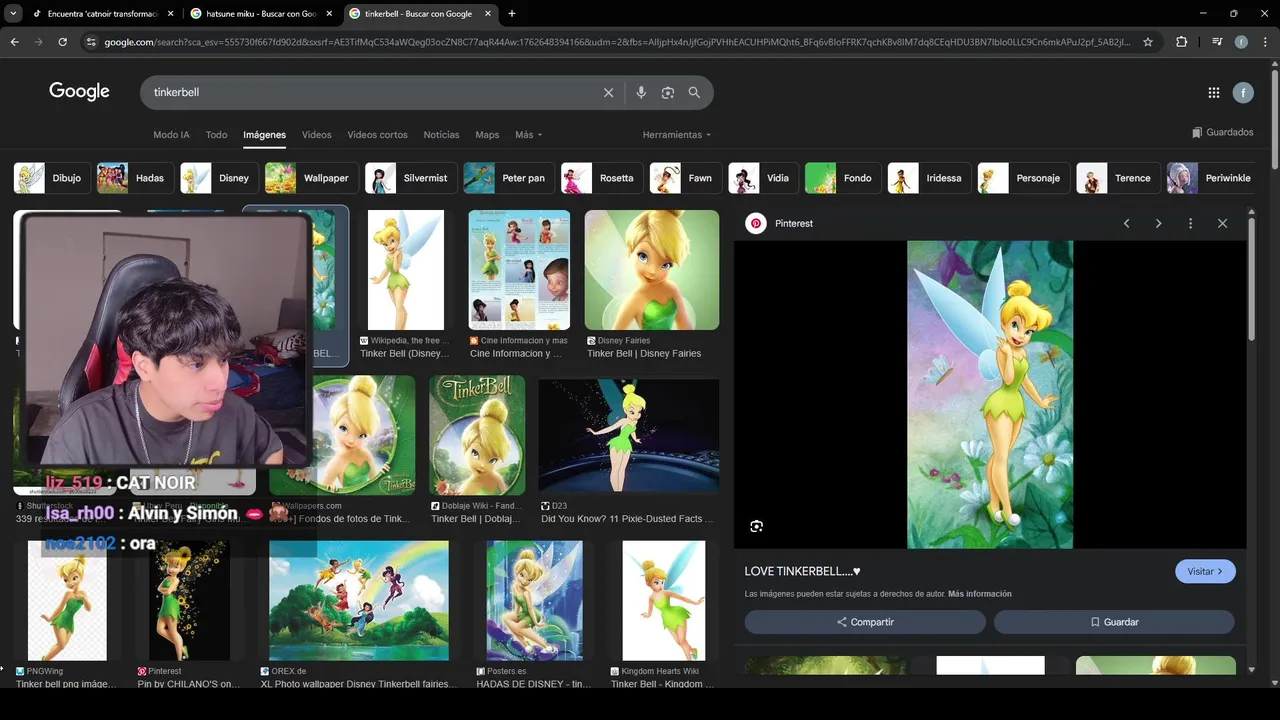Switch to the Noticias tab
1280x720 pixels.
pos(441,135)
